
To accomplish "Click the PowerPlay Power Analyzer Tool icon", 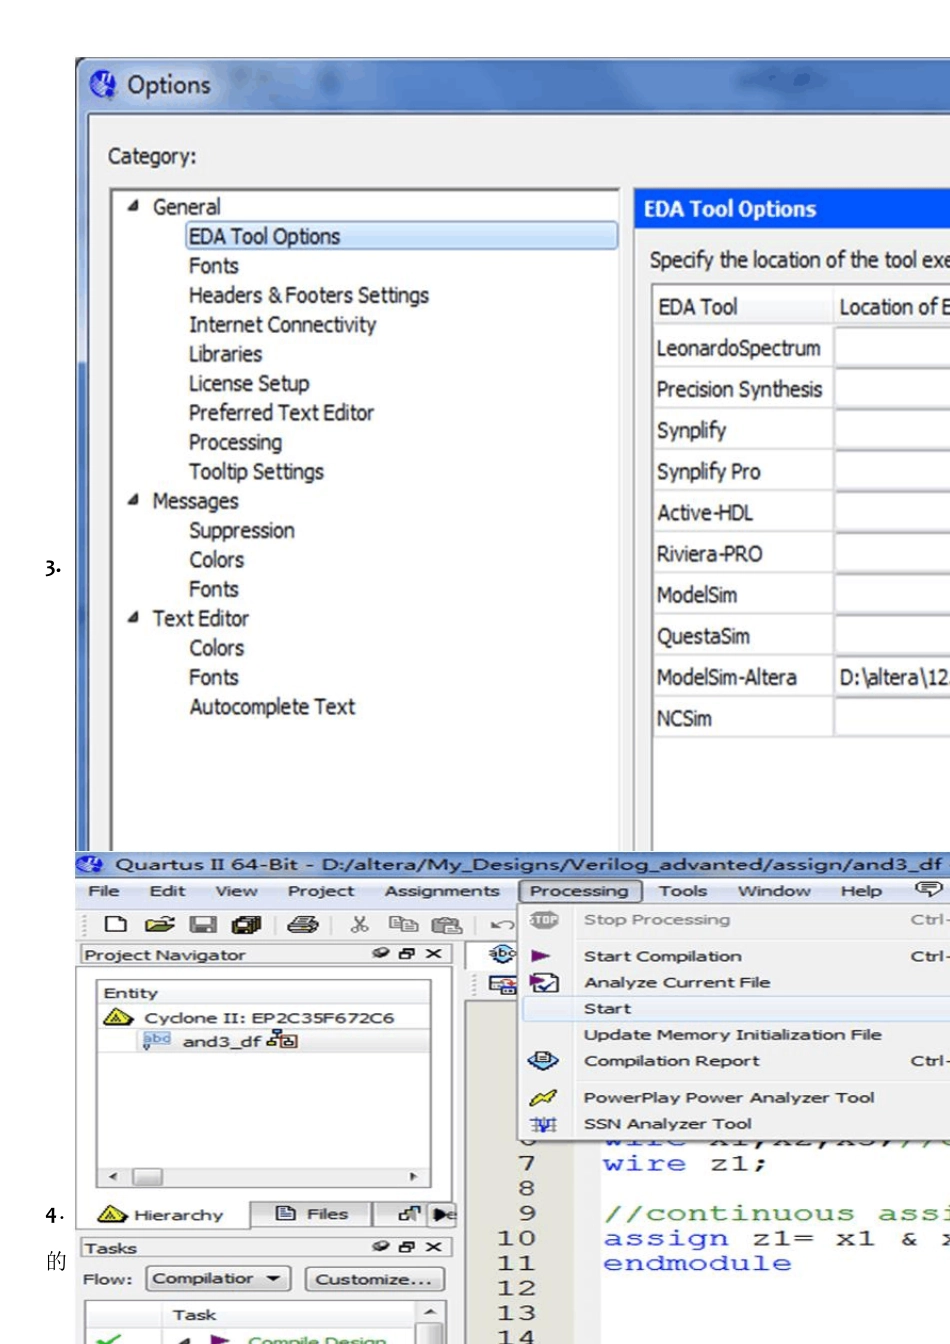I will [543, 1098].
